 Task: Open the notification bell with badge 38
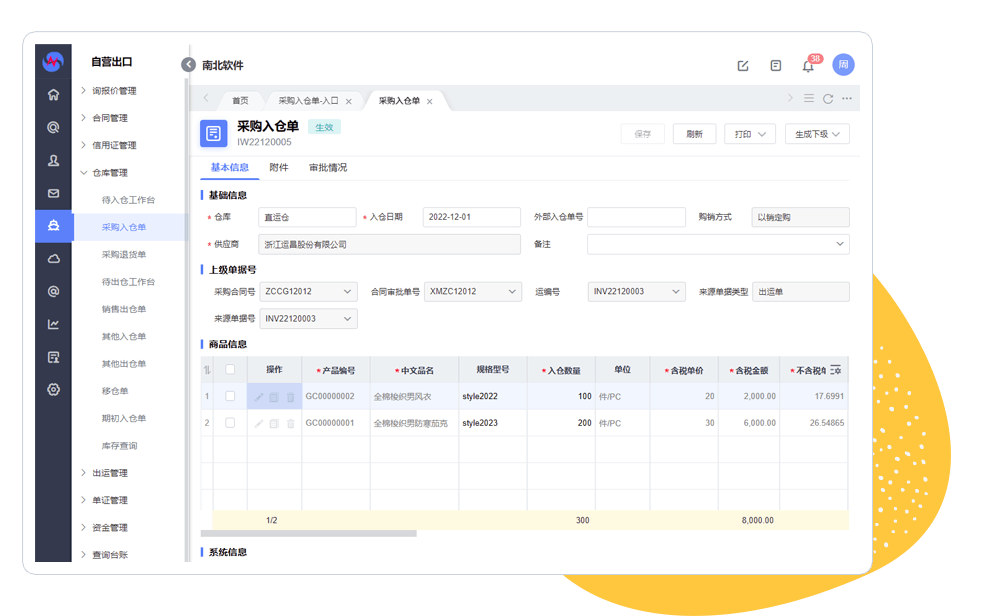tap(808, 66)
